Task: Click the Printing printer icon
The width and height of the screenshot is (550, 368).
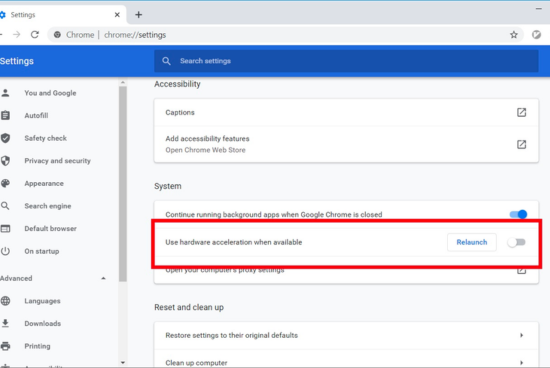Action: tap(5, 346)
